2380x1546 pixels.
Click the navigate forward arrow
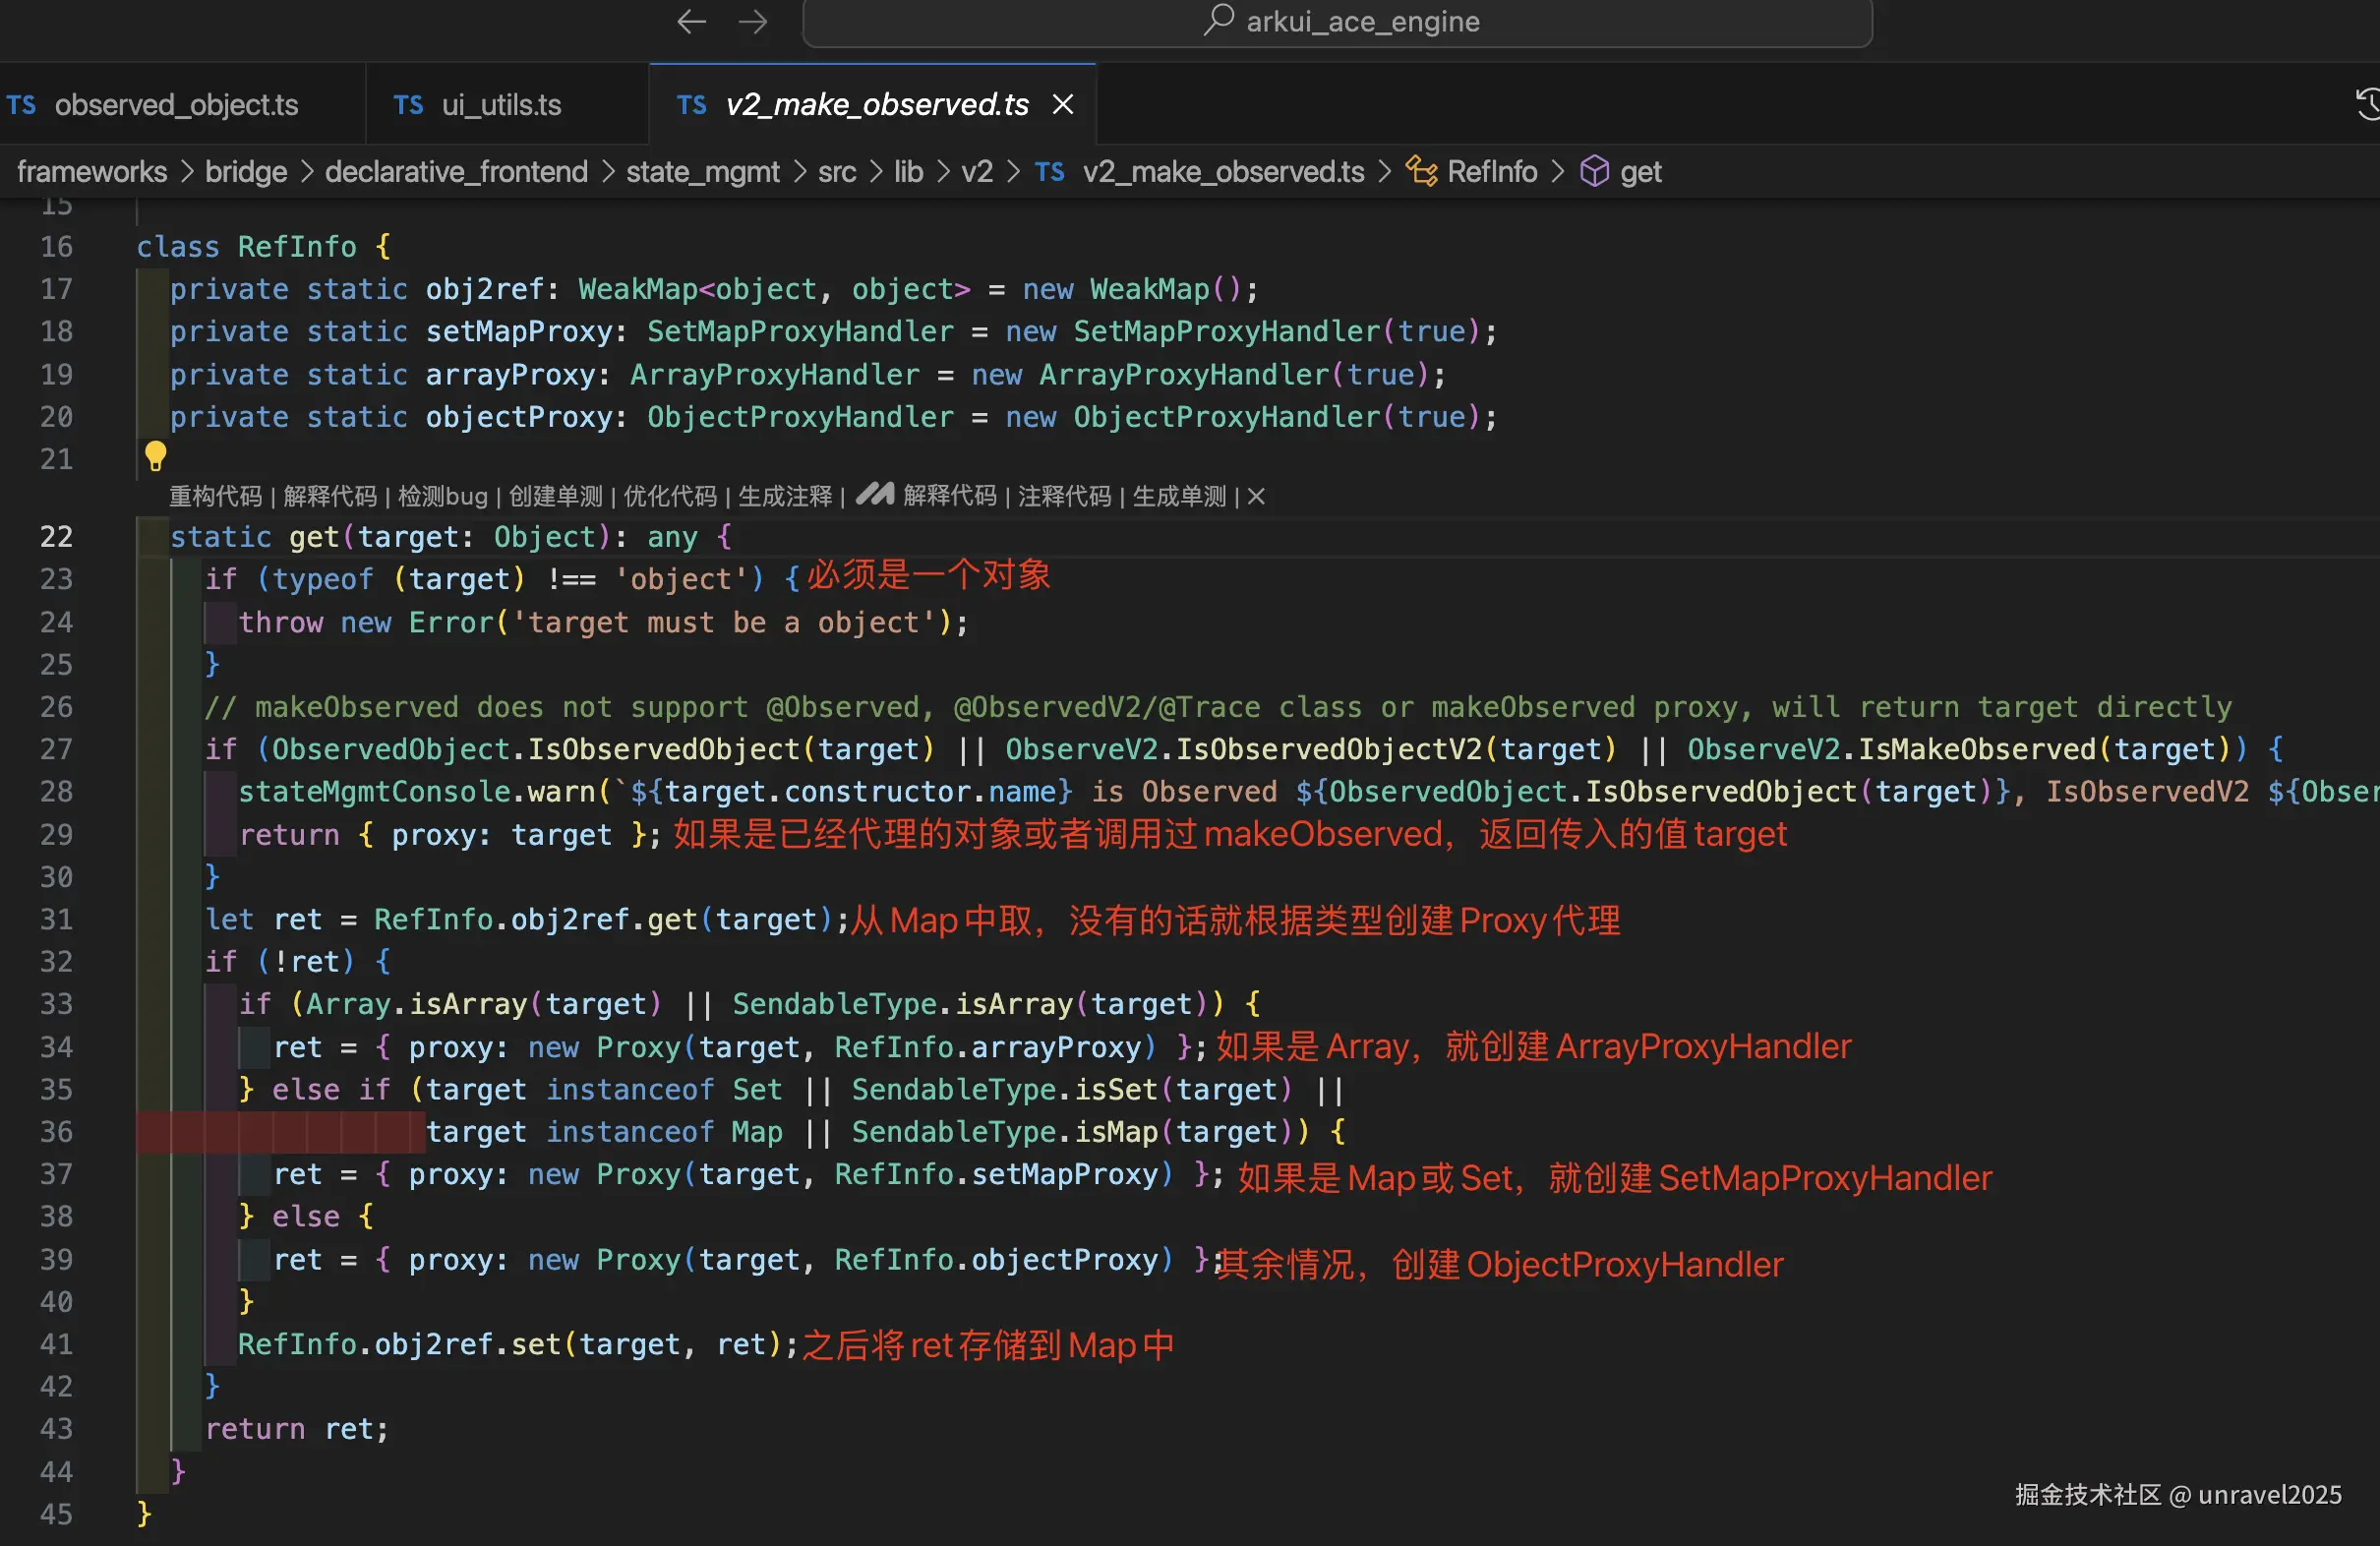[753, 22]
